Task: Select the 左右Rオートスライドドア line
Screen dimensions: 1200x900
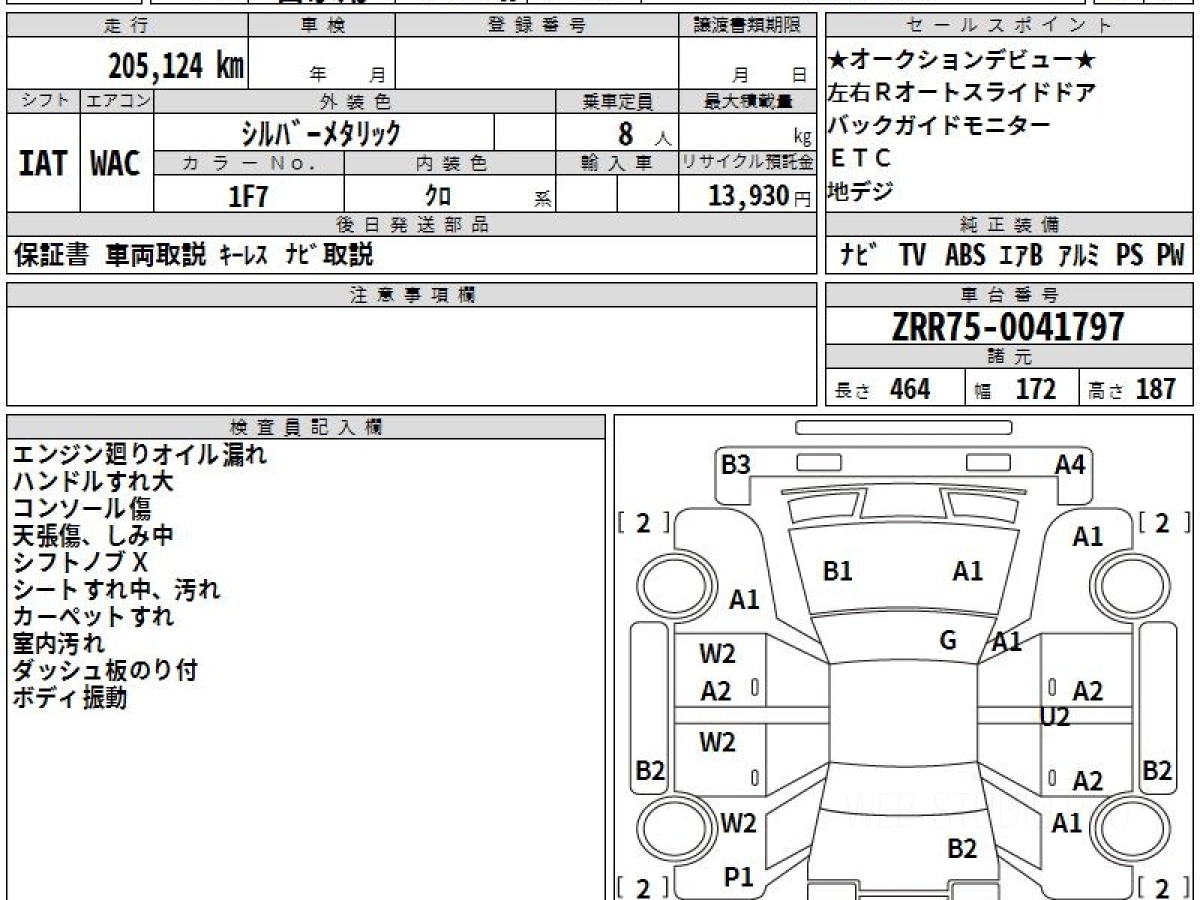Action: tap(961, 93)
